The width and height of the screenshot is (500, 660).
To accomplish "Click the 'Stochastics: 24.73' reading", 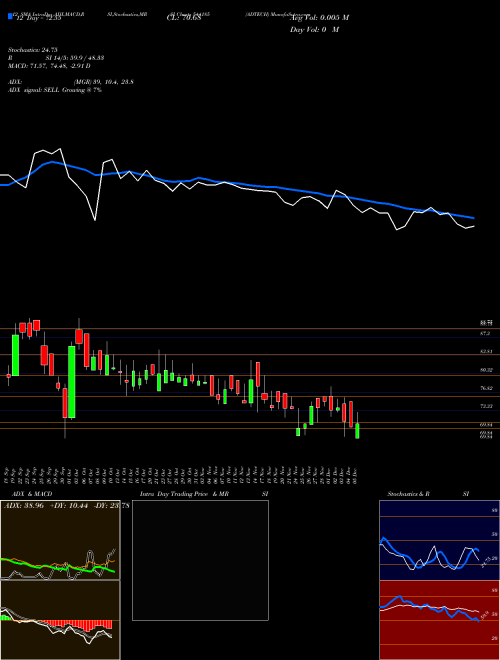I will click(x=32, y=50).
